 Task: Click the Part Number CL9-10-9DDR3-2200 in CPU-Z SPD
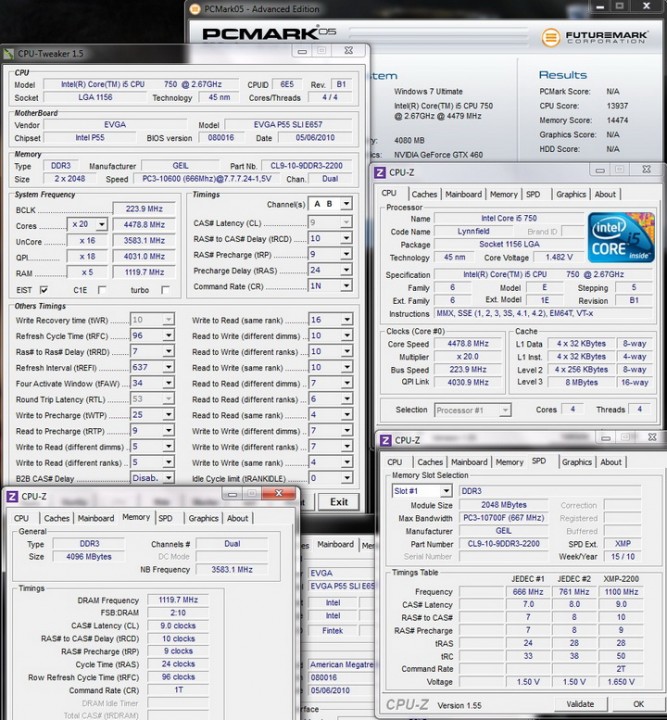pyautogui.click(x=504, y=544)
